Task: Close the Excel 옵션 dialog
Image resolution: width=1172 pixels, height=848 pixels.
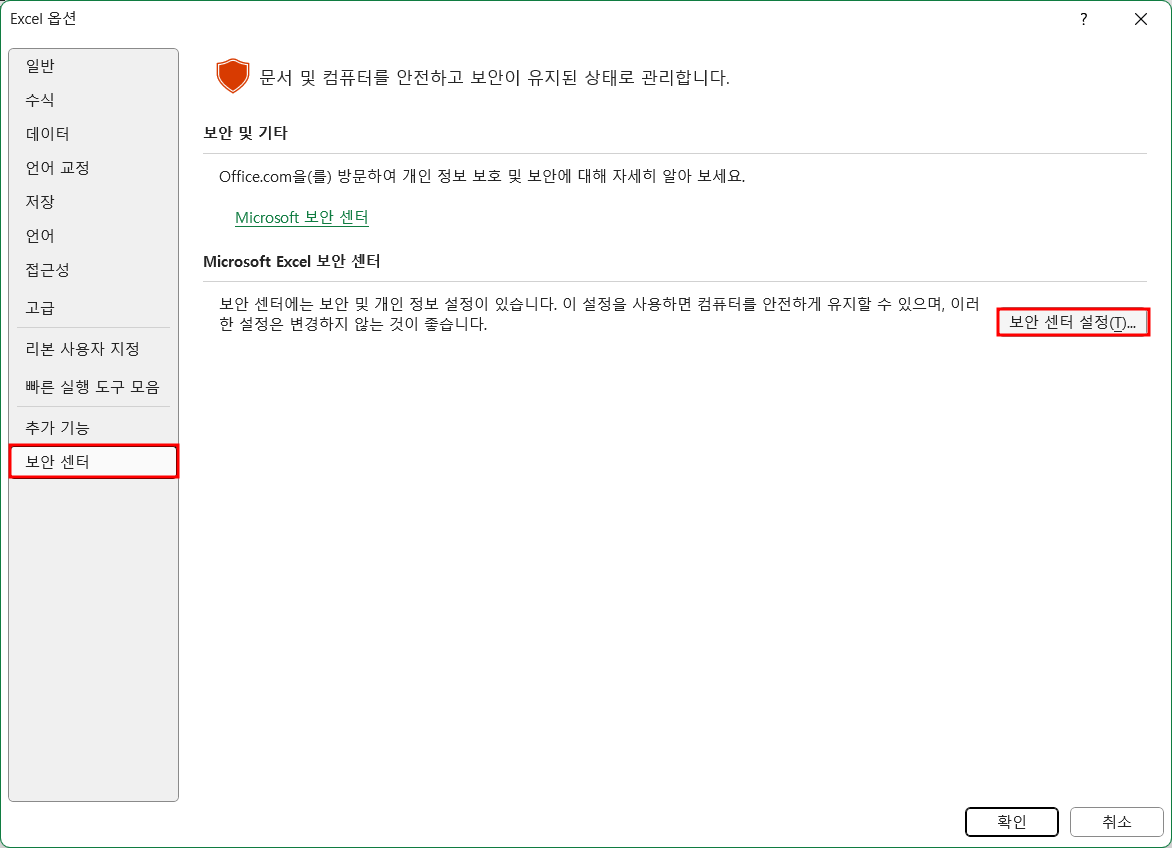Action: pos(1141,19)
